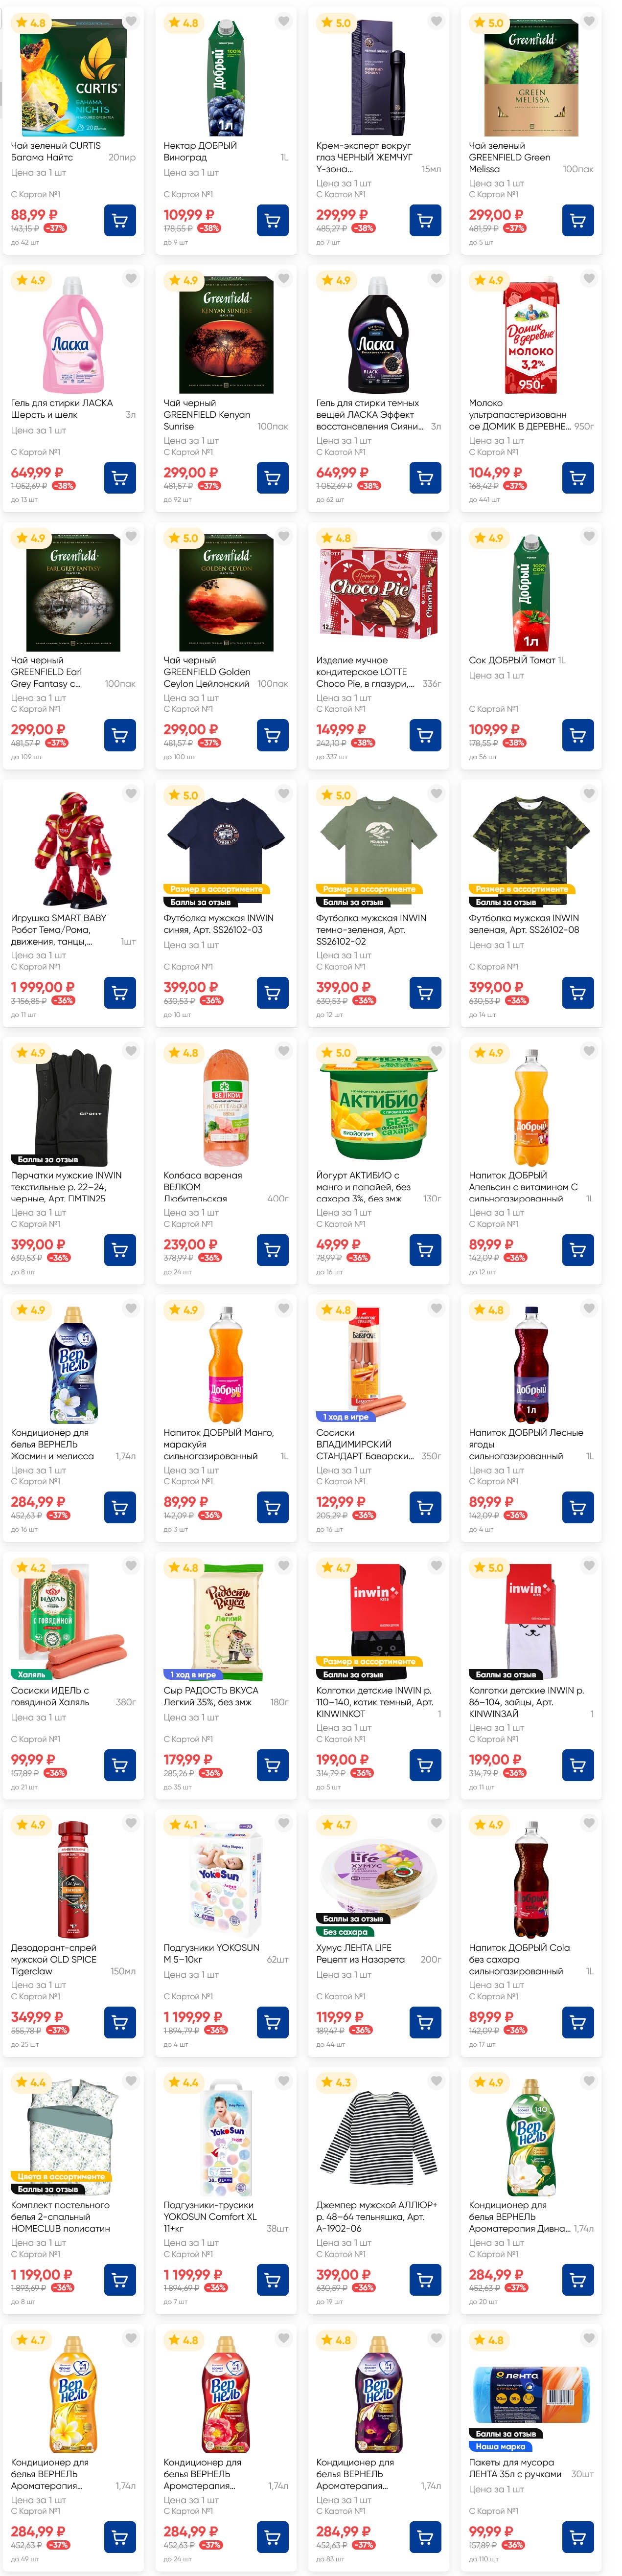622x2576 pixels.
Task: Add Curtis Bahama Nights tea to cart
Action: [x=120, y=220]
